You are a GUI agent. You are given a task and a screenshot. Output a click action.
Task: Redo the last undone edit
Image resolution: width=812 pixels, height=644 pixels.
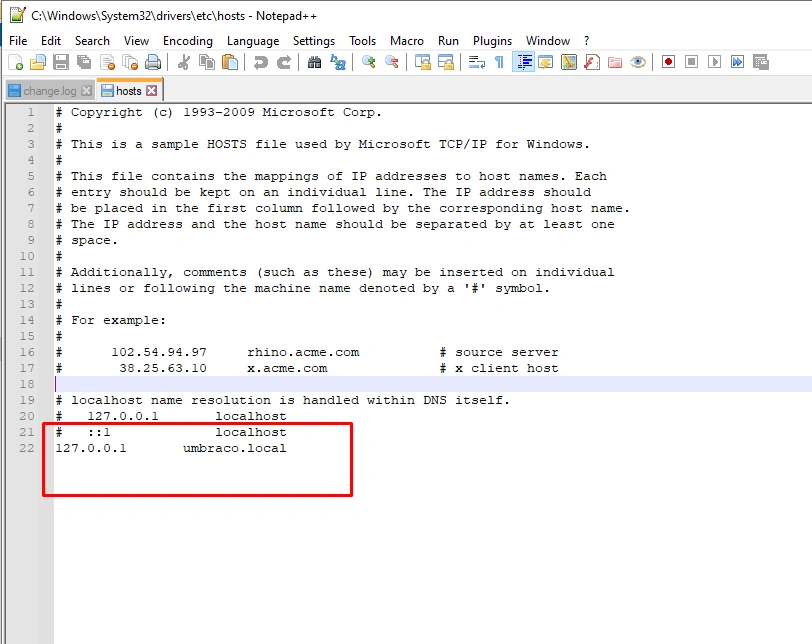[x=283, y=62]
